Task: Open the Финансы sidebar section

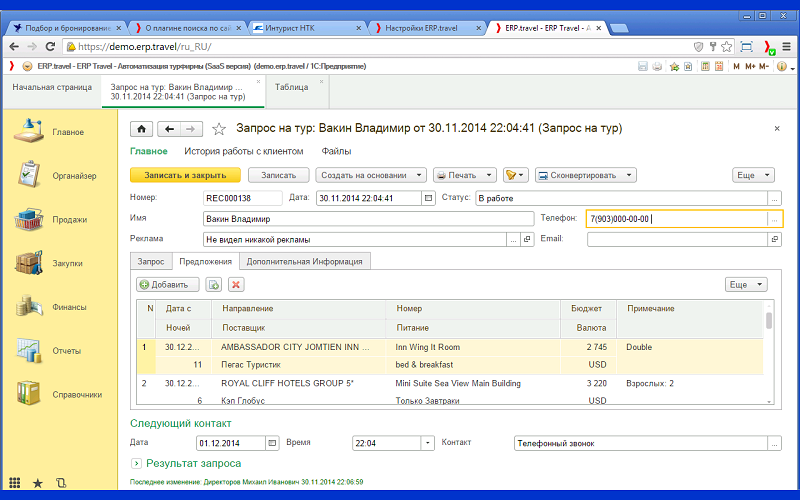Action: point(50,307)
